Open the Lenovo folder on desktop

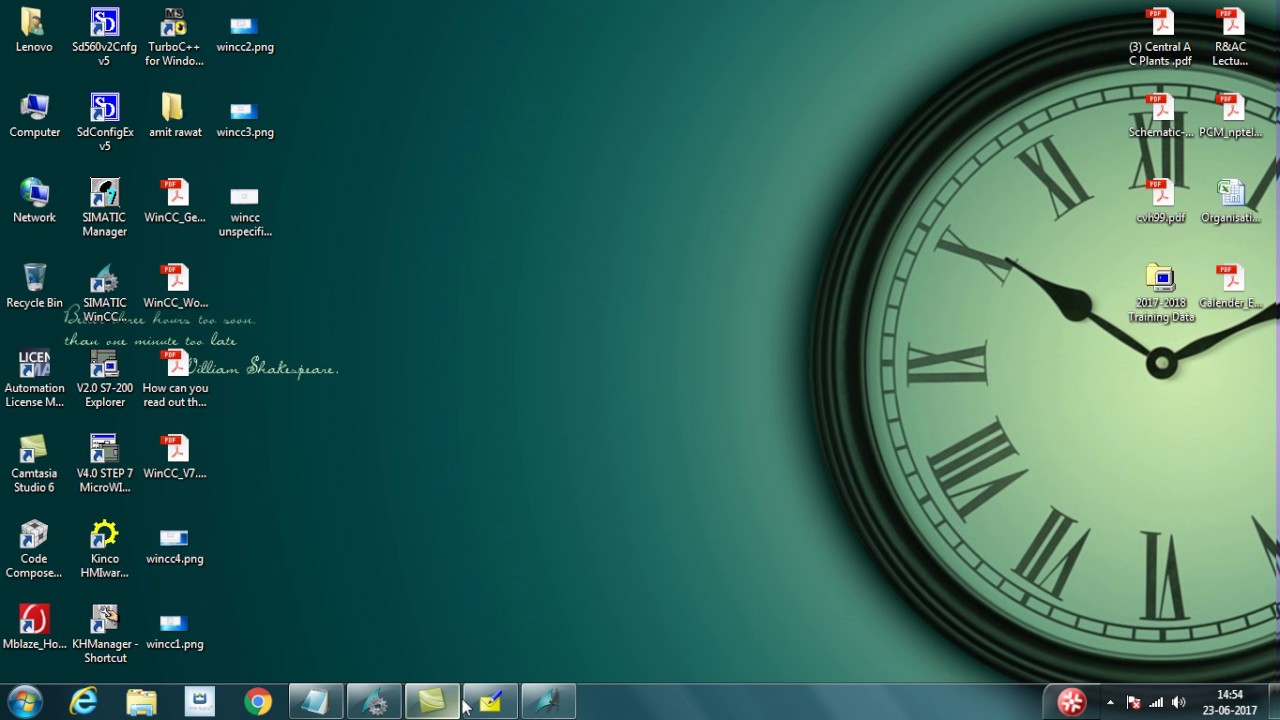[x=34, y=30]
